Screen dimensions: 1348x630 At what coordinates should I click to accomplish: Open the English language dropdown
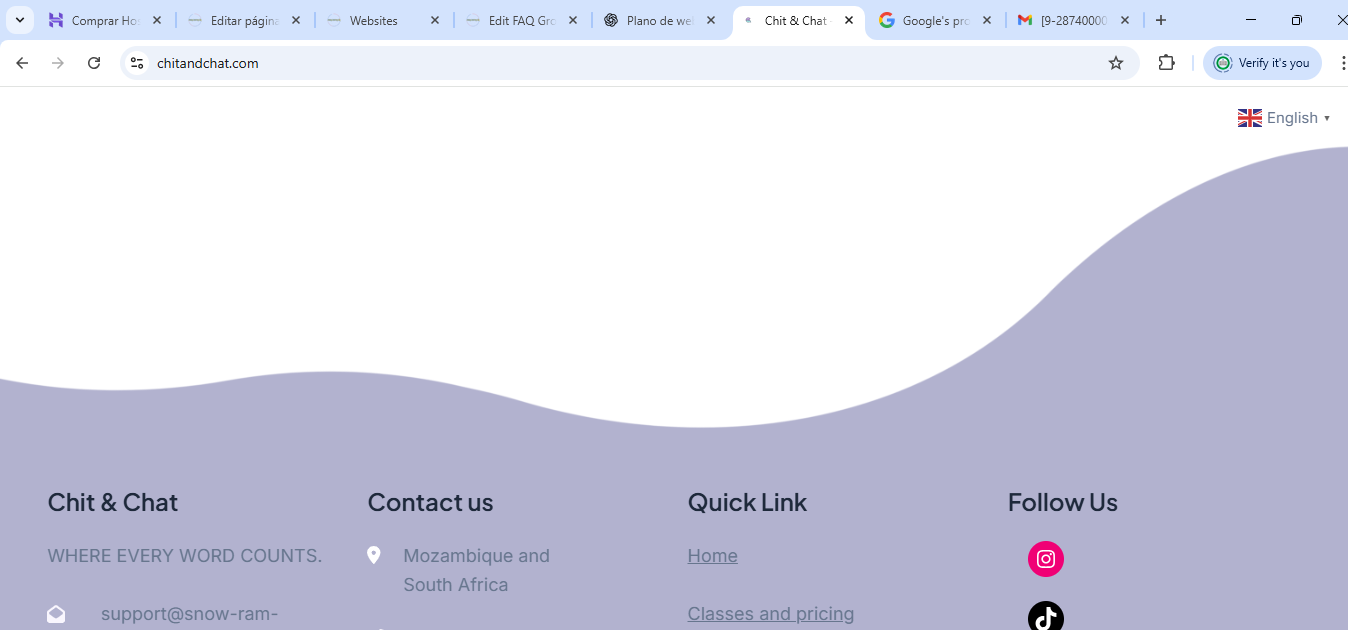tap(1284, 118)
